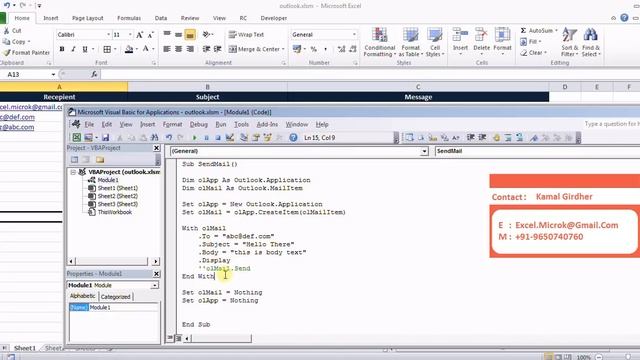
Task: Toggle Italic formatting in Excel ribbon
Action: tap(73, 49)
